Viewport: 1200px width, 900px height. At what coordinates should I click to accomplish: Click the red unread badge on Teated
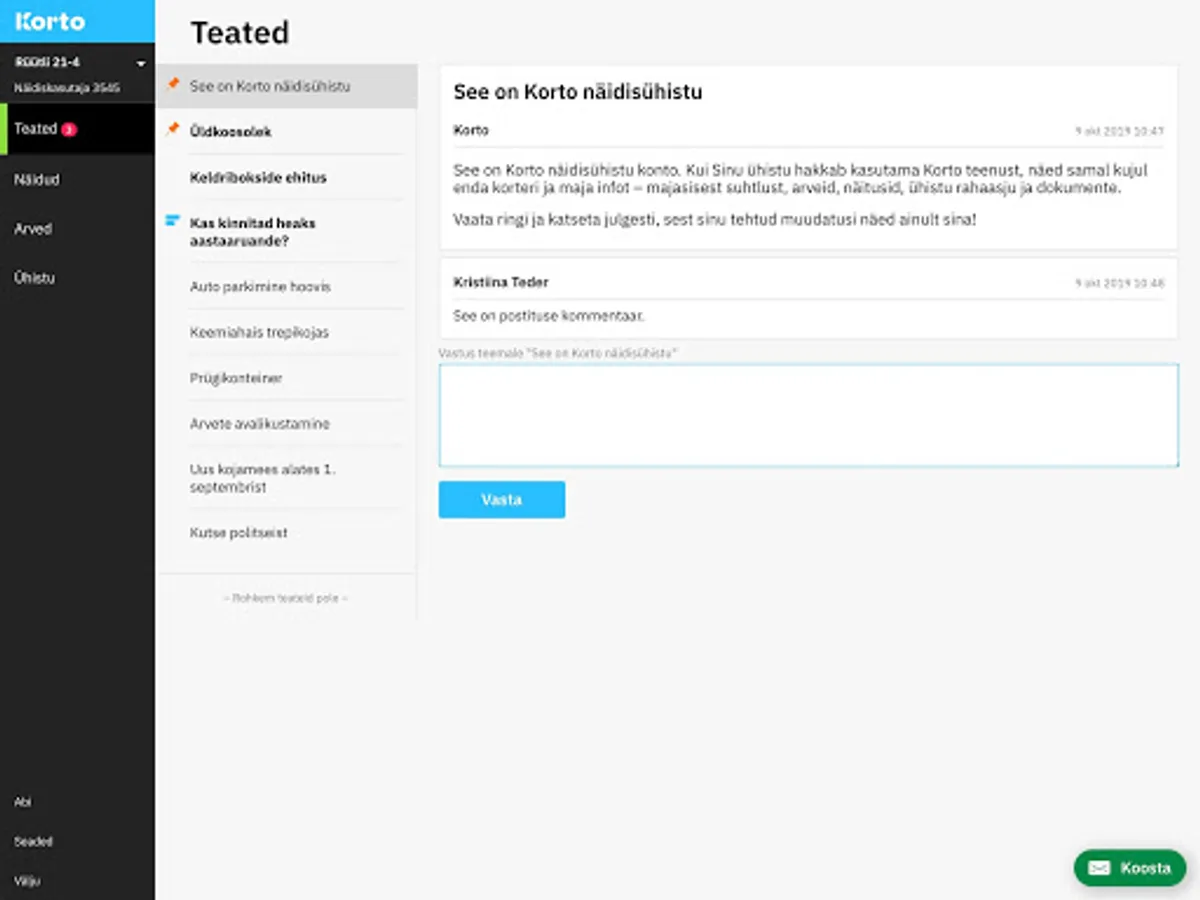tap(68, 129)
